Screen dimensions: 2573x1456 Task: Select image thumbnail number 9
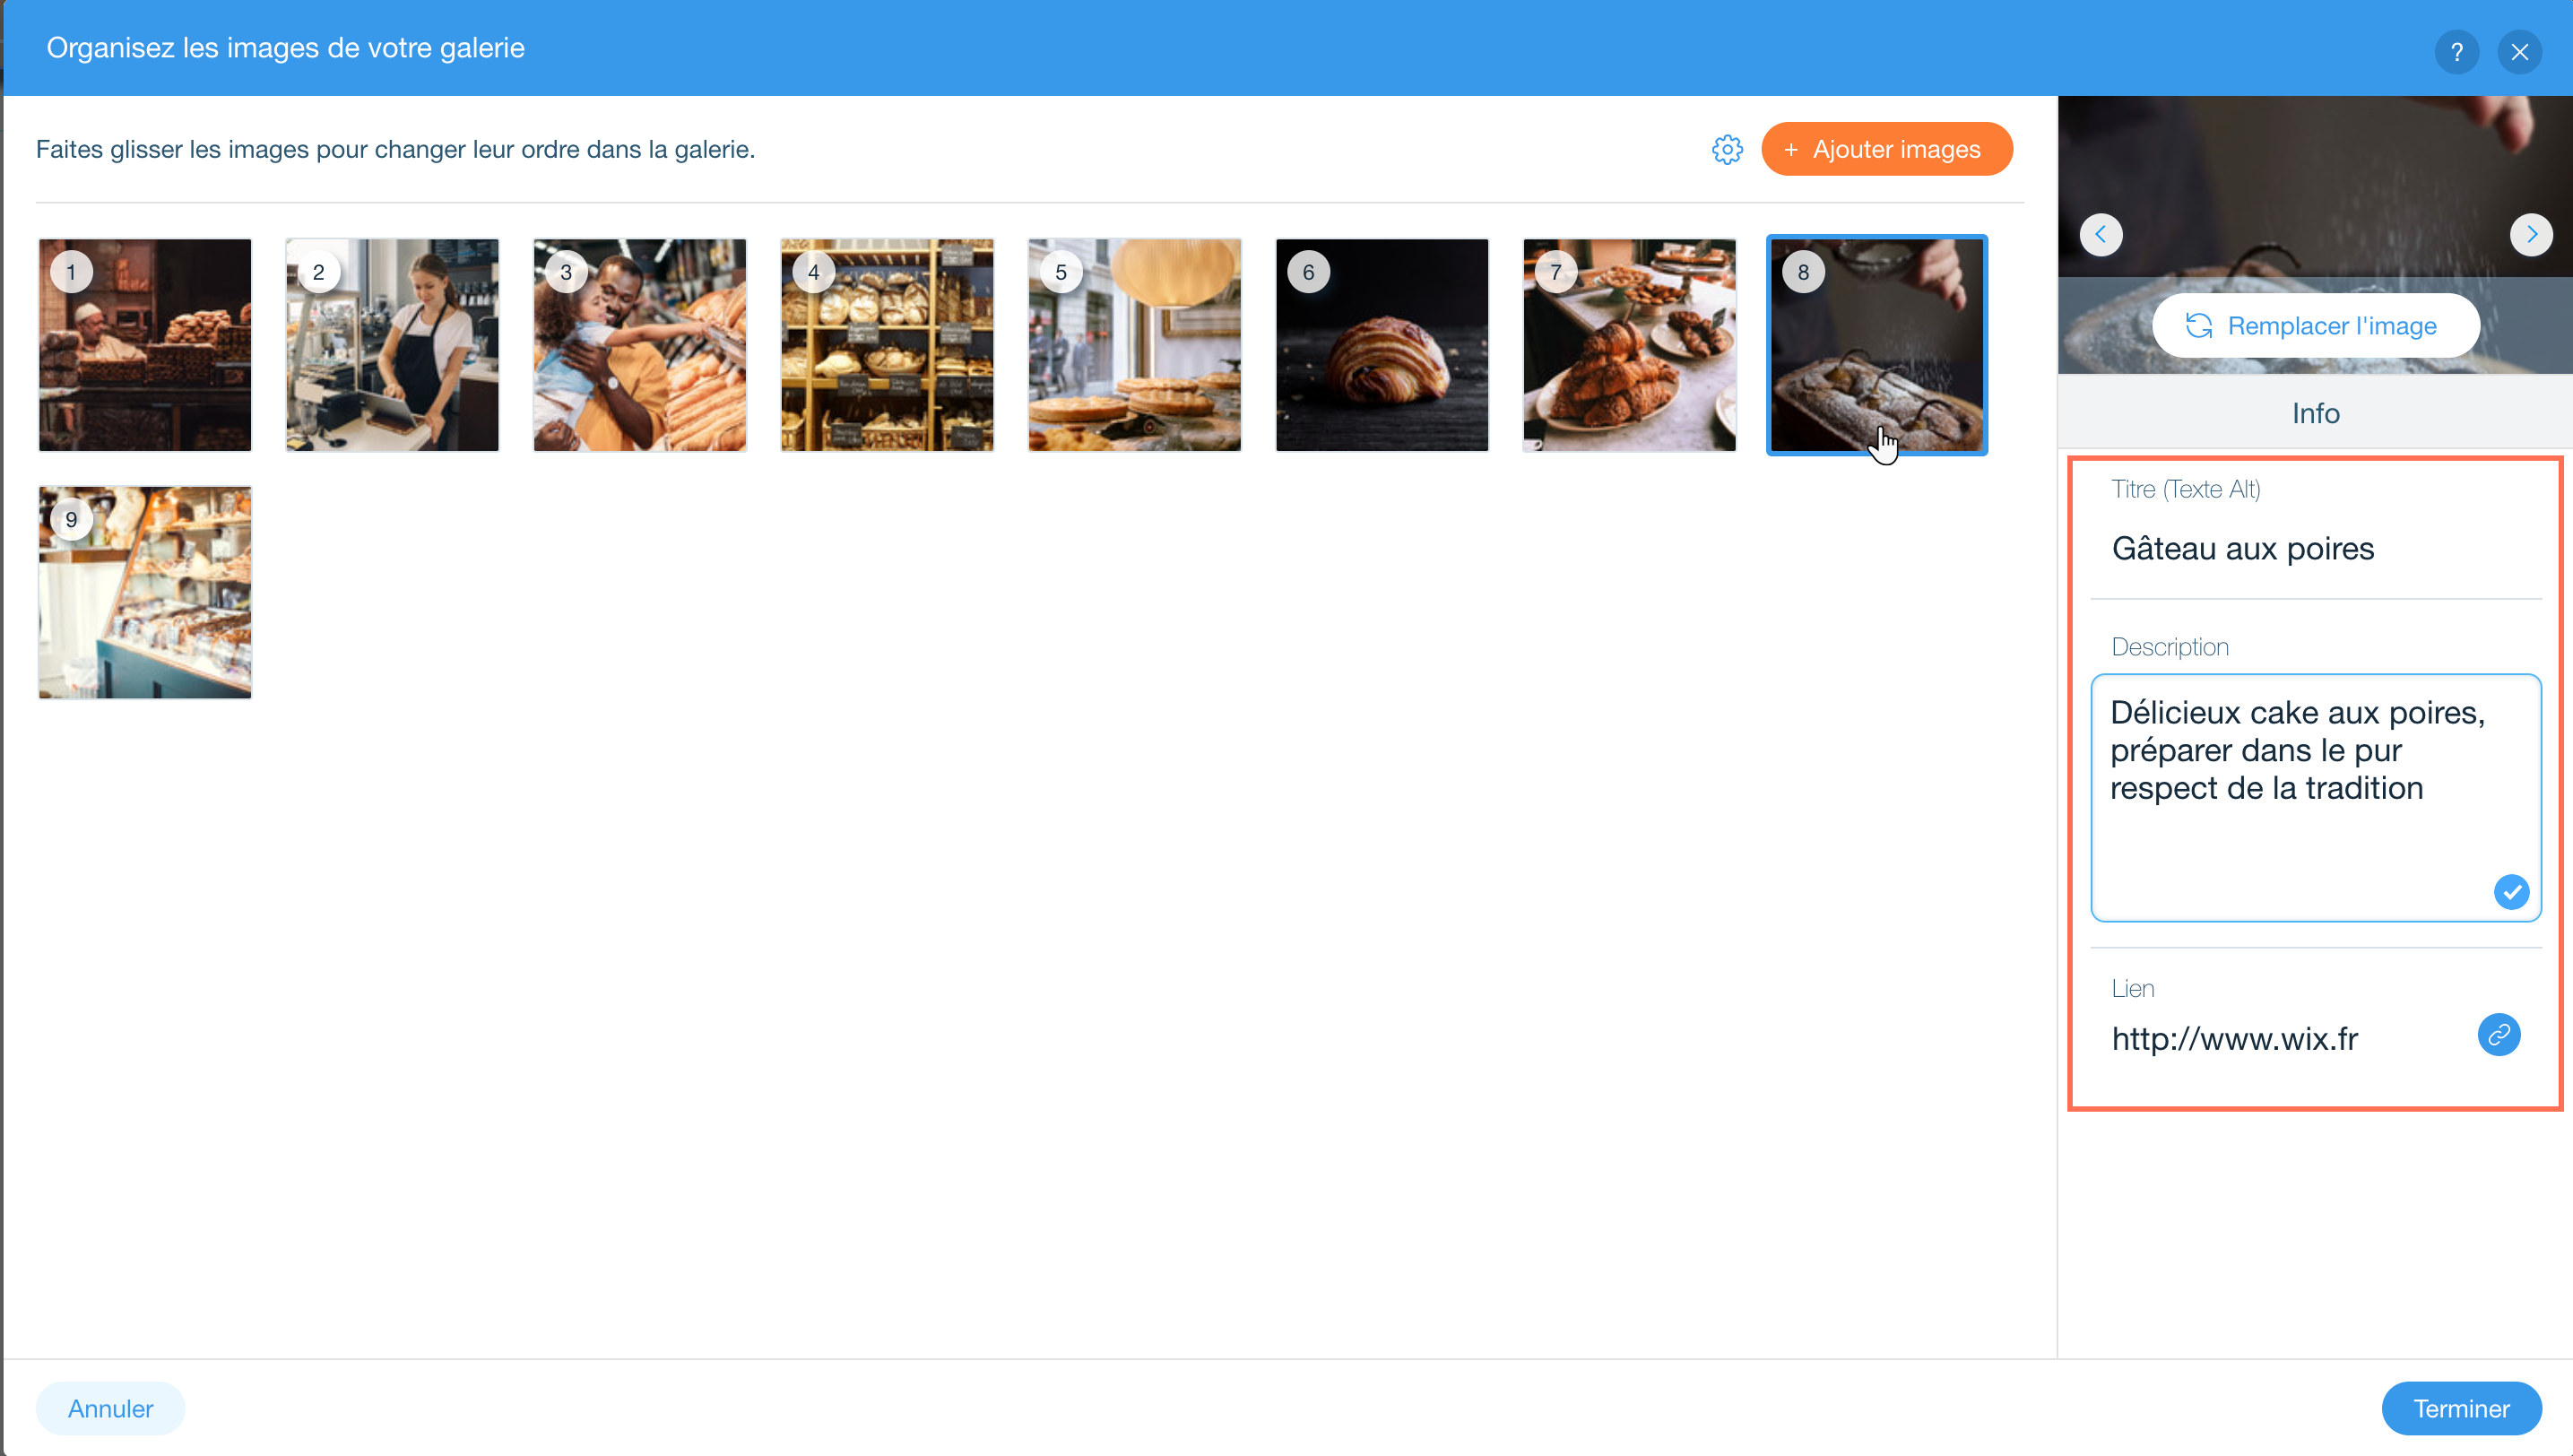coord(147,592)
